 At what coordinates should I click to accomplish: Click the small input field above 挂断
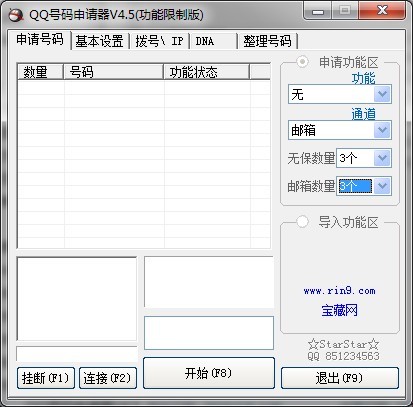77,354
